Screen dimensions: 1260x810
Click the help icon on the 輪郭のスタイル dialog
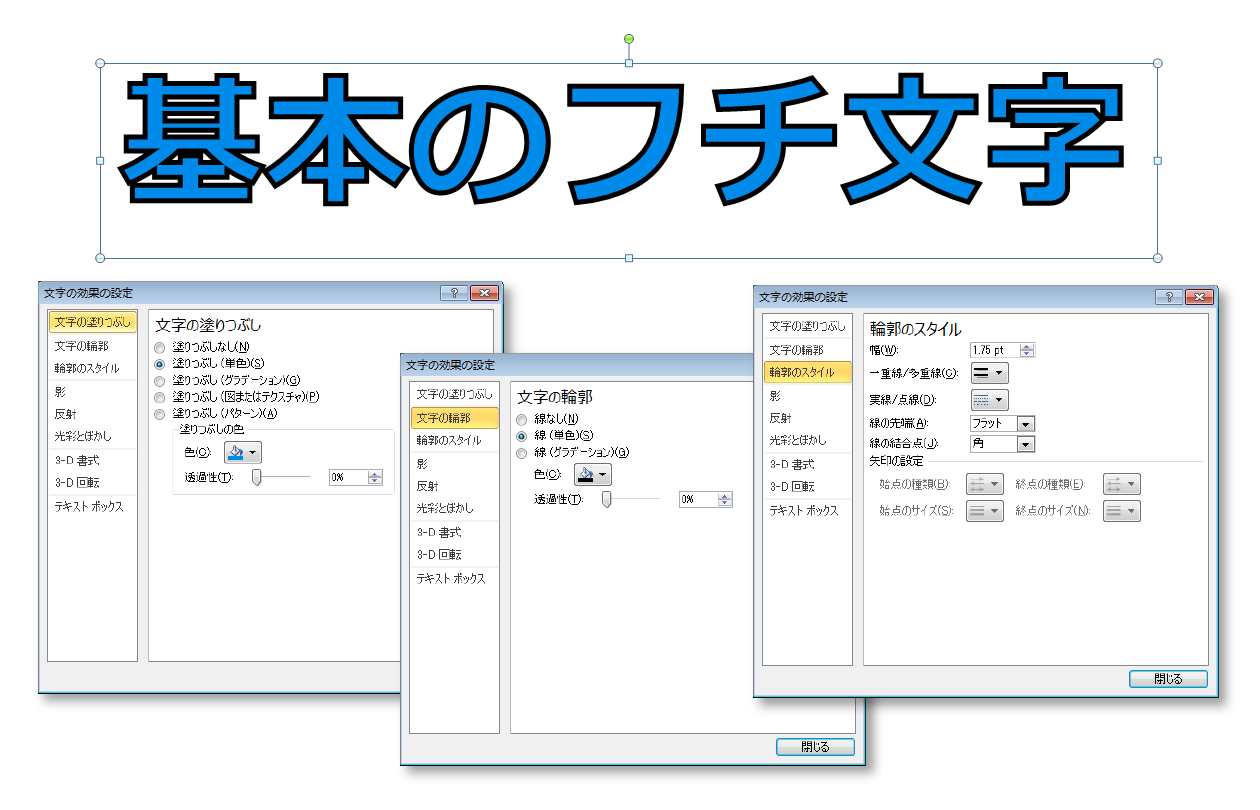[x=1170, y=296]
